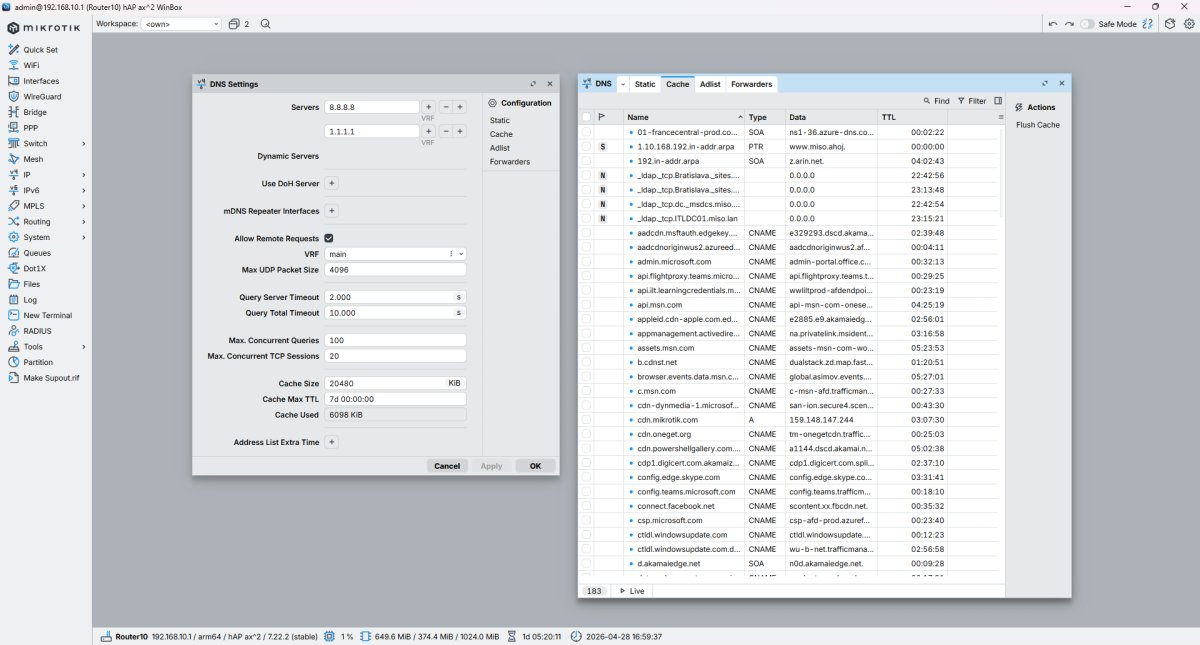Click the undo arrow in top toolbar
The height and width of the screenshot is (645, 1200).
tap(1053, 23)
